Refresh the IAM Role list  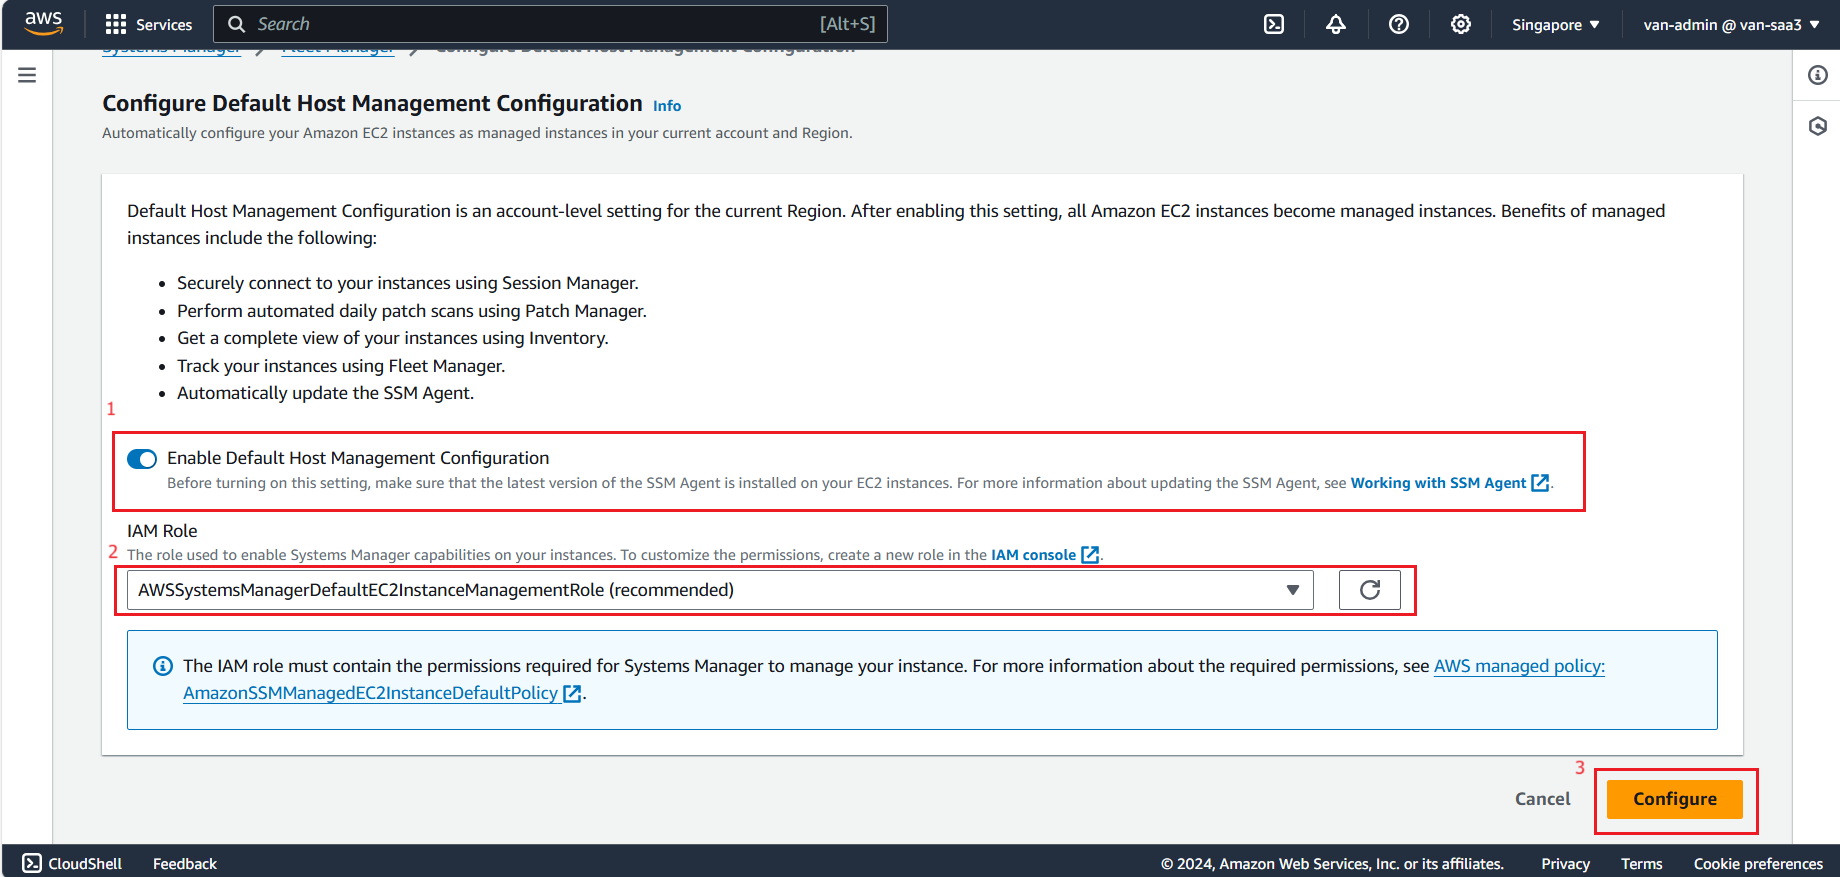tap(1370, 590)
